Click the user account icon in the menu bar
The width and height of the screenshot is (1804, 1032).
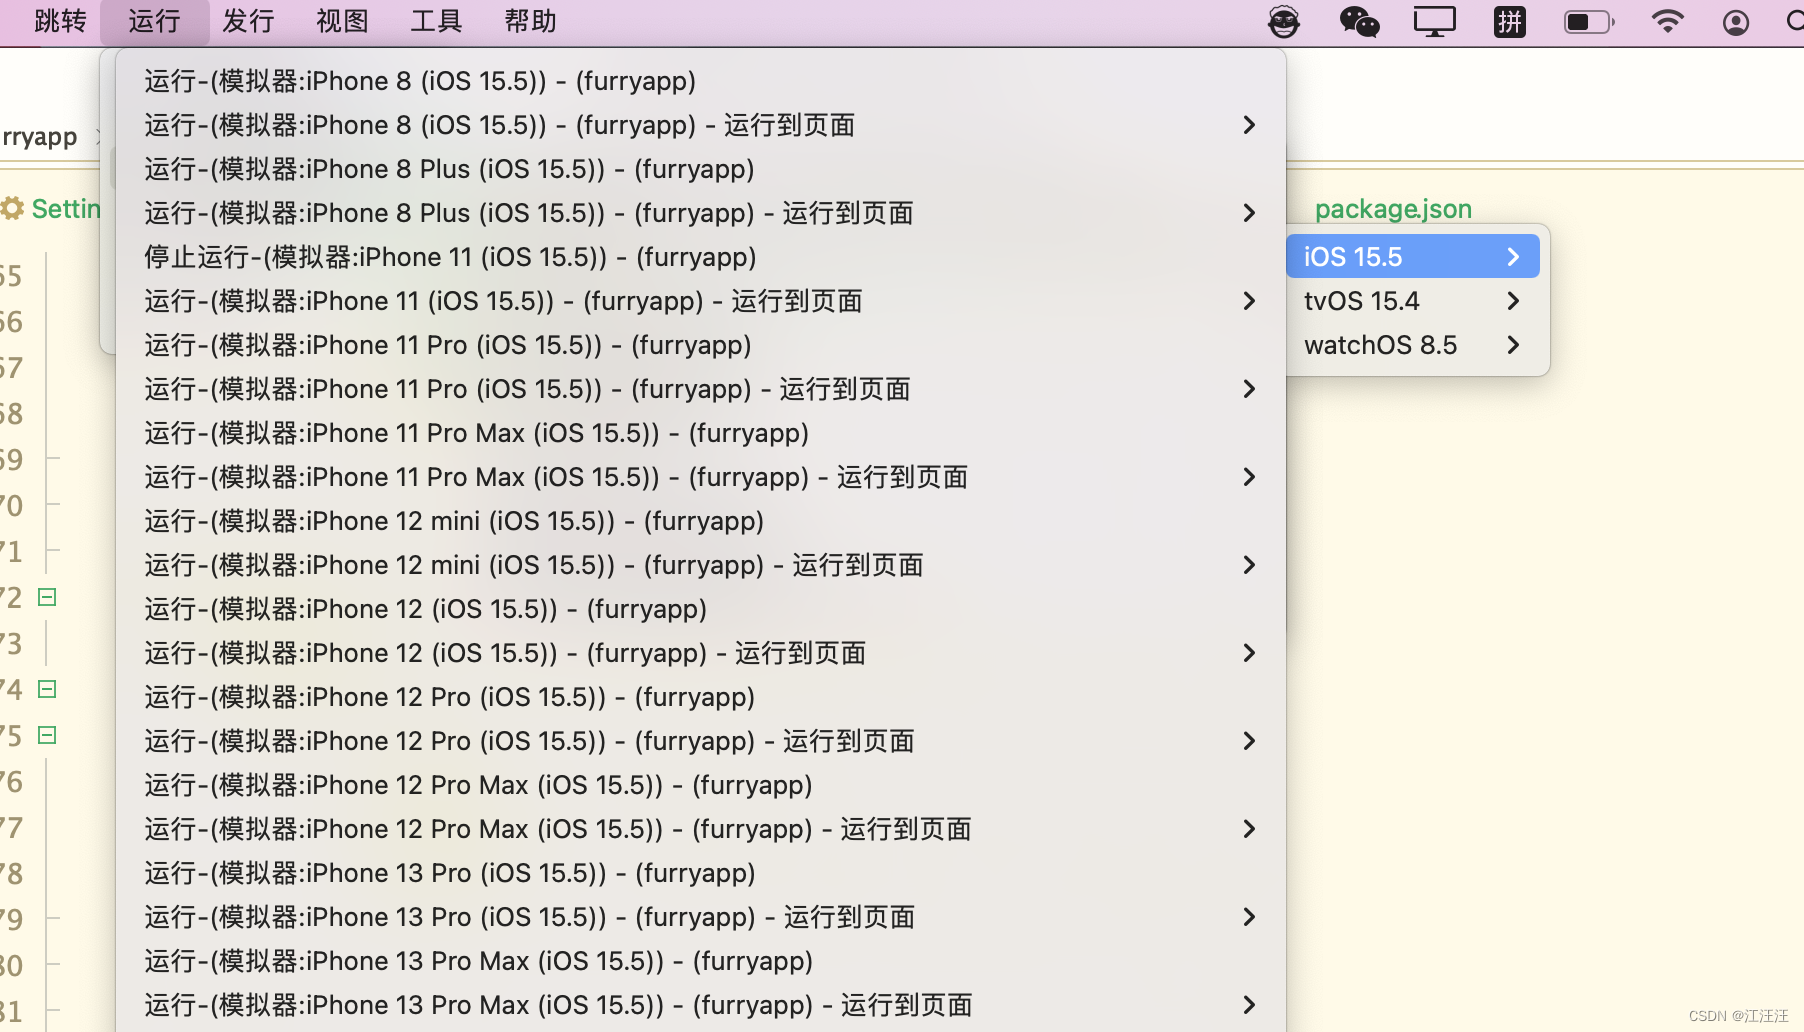click(x=1736, y=22)
